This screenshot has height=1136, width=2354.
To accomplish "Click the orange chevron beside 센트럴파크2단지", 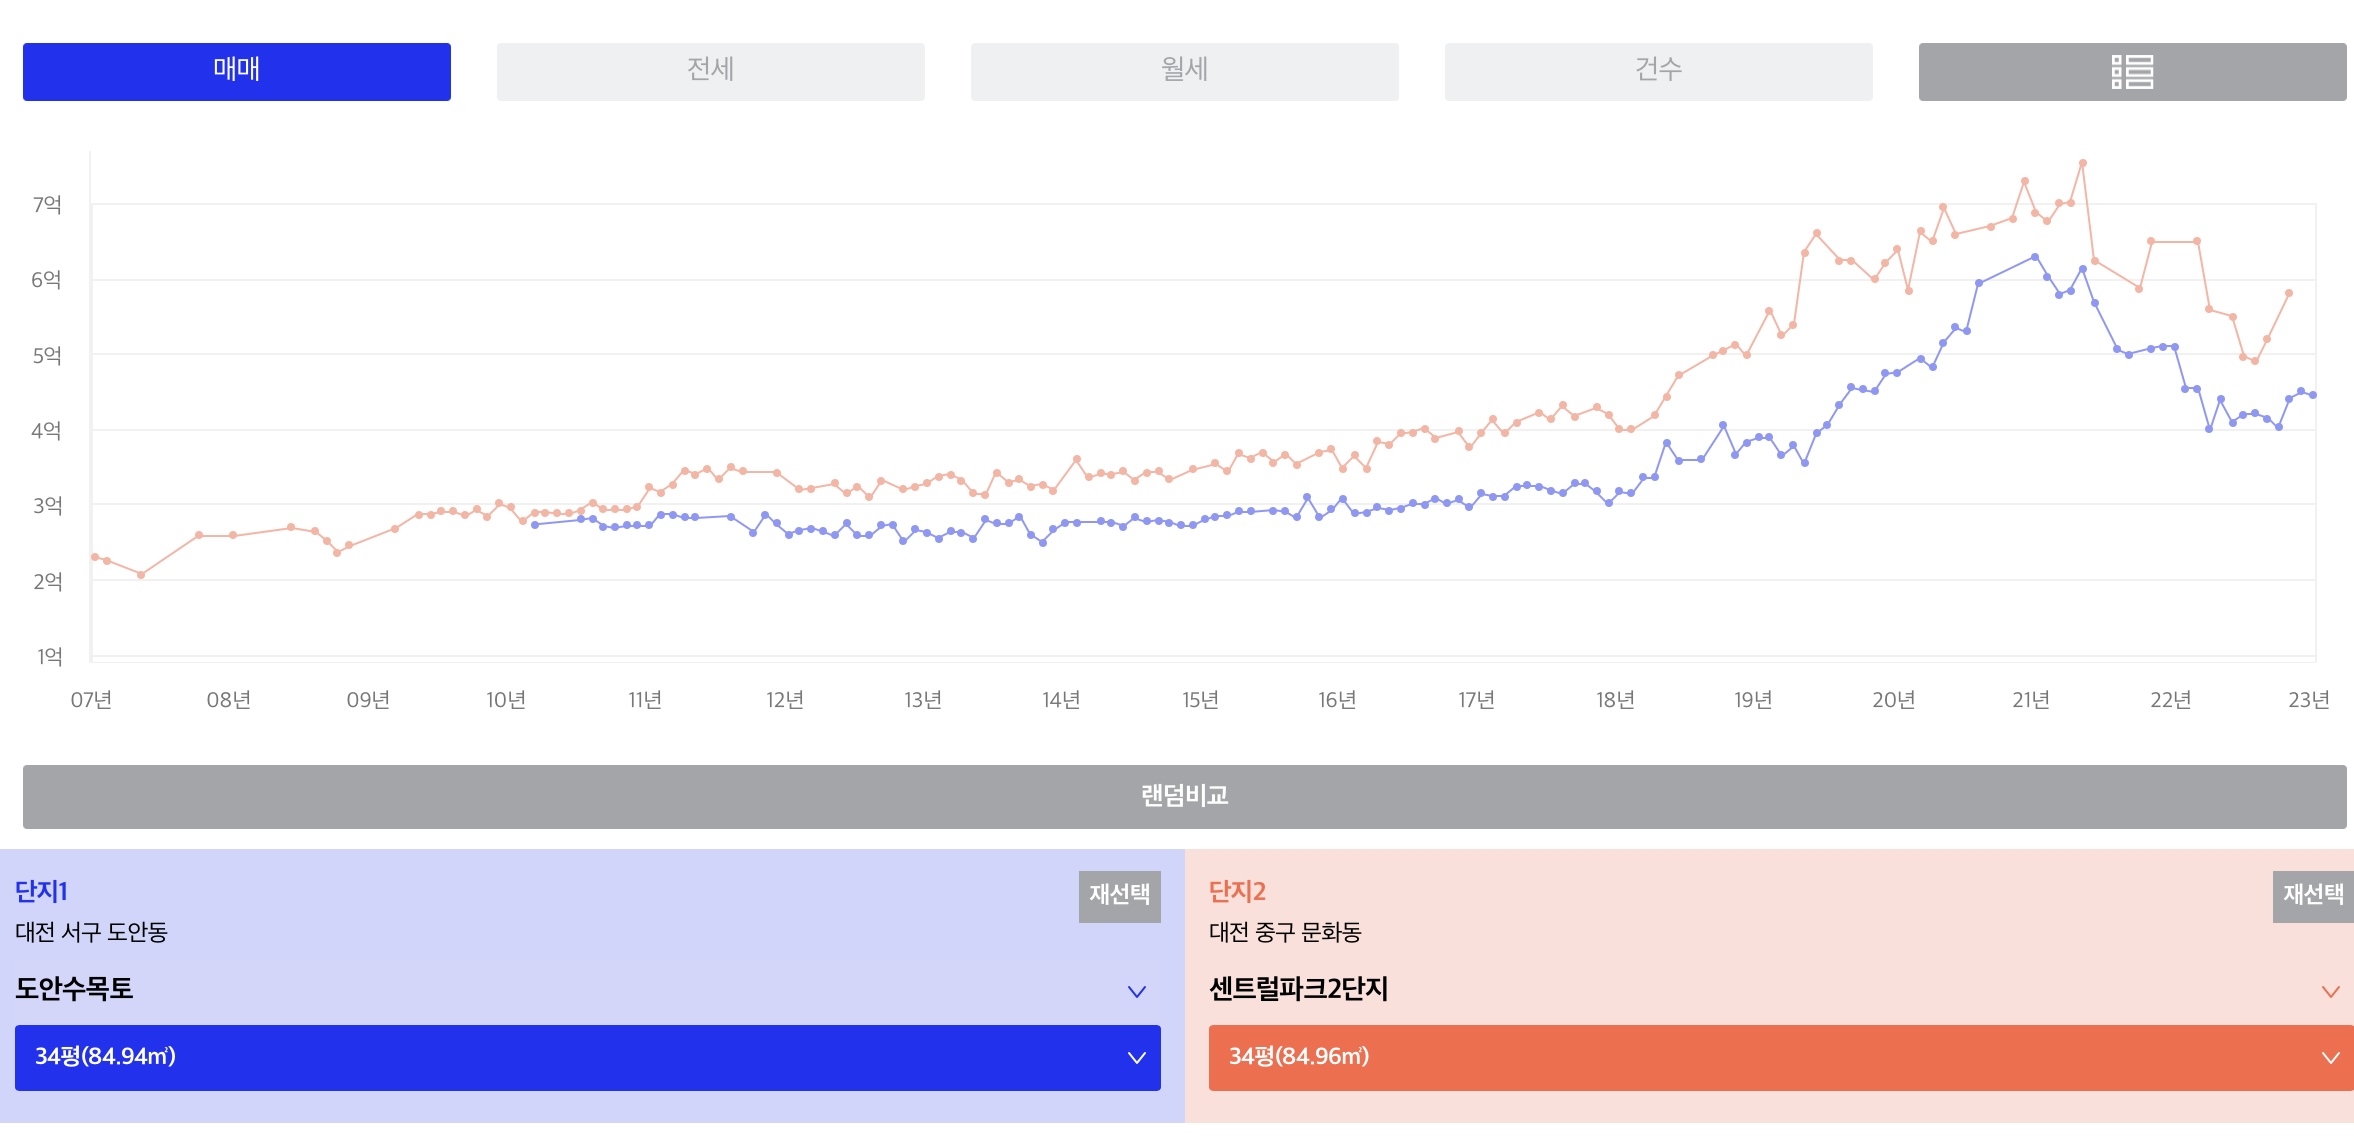I will click(2330, 991).
